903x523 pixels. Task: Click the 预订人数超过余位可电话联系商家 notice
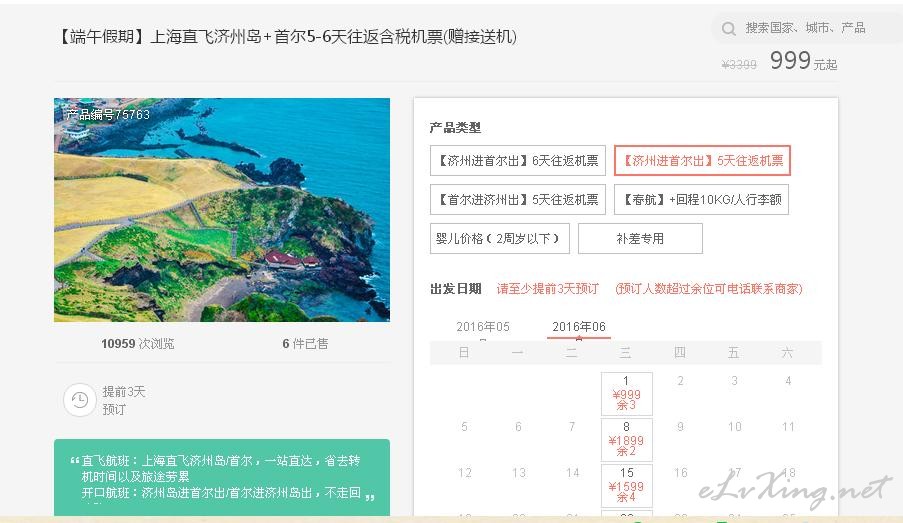click(x=709, y=289)
